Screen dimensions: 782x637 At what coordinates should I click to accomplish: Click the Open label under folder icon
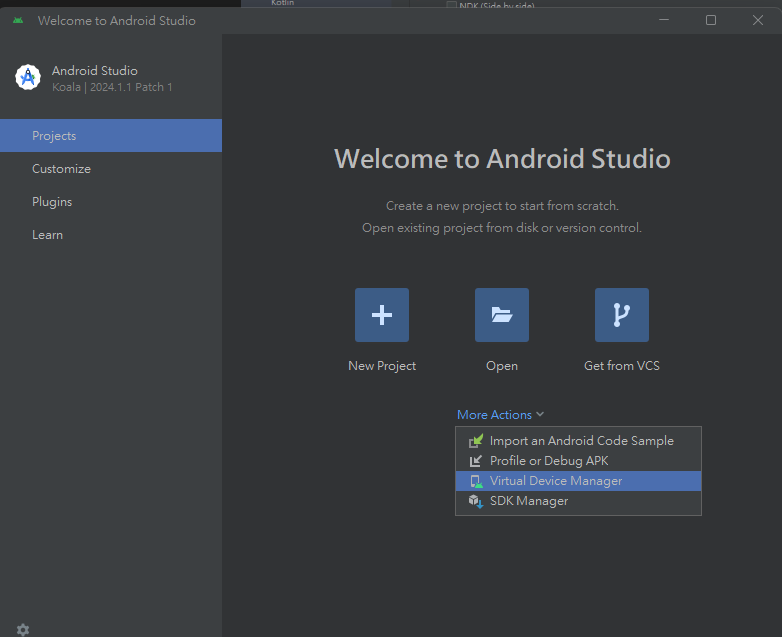coord(502,366)
